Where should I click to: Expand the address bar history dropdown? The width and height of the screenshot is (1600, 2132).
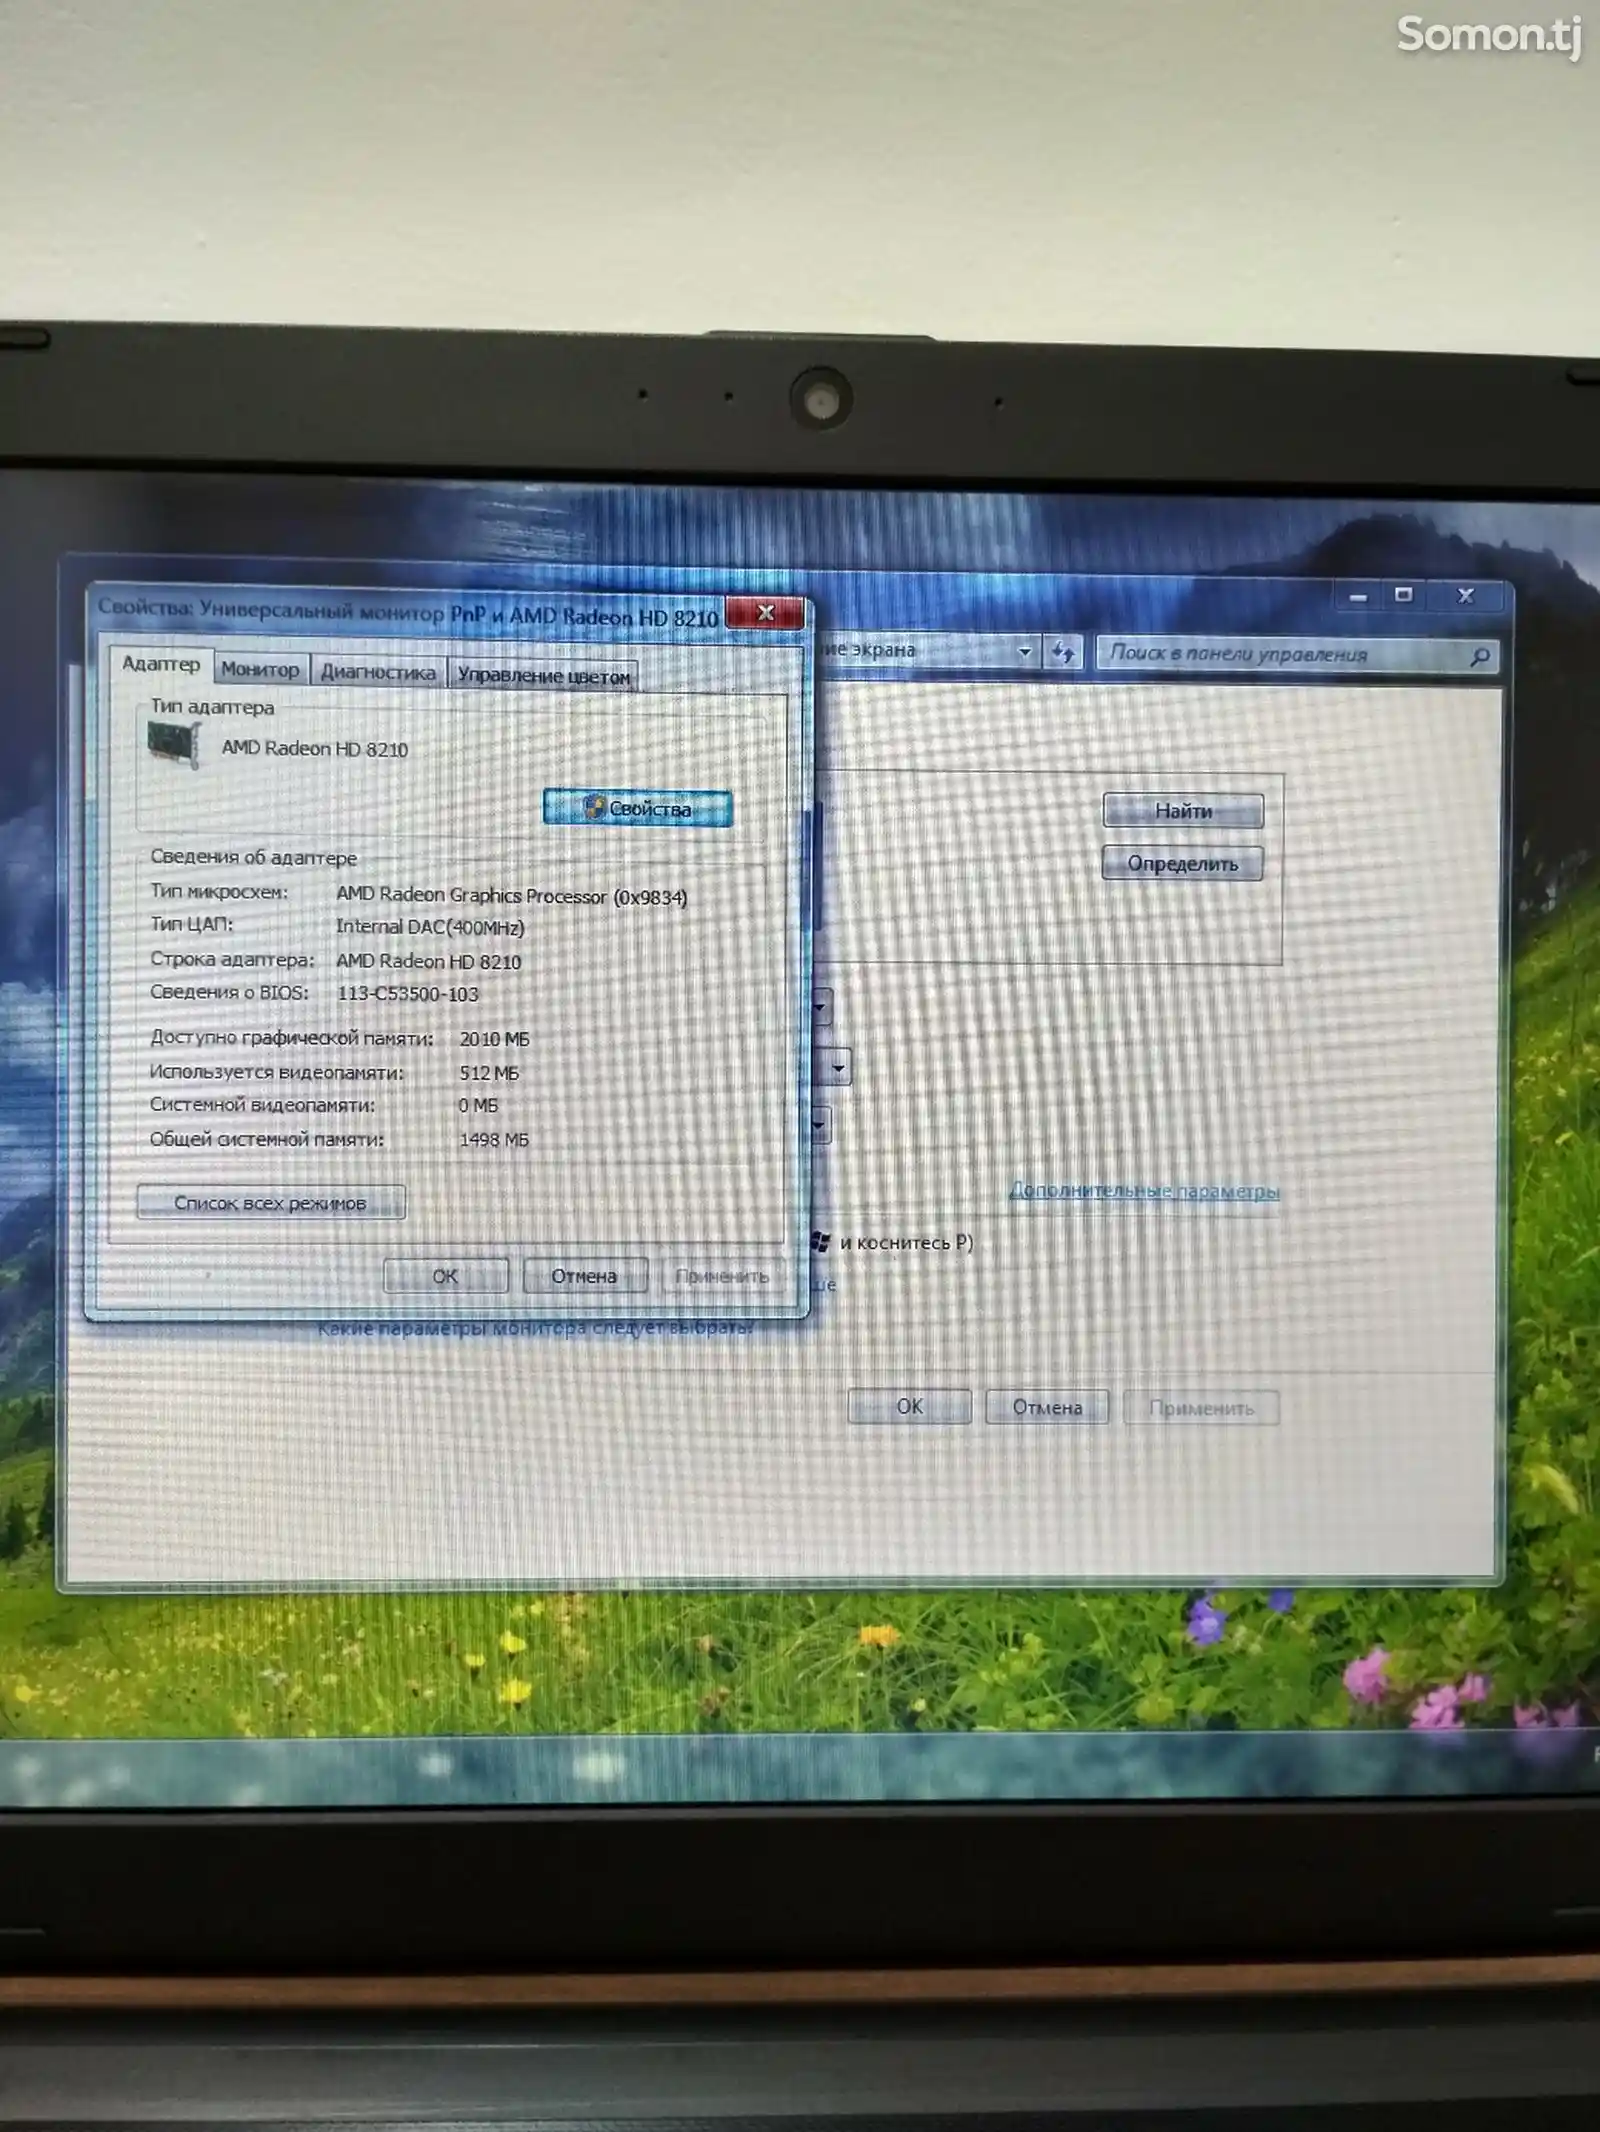coord(1025,651)
